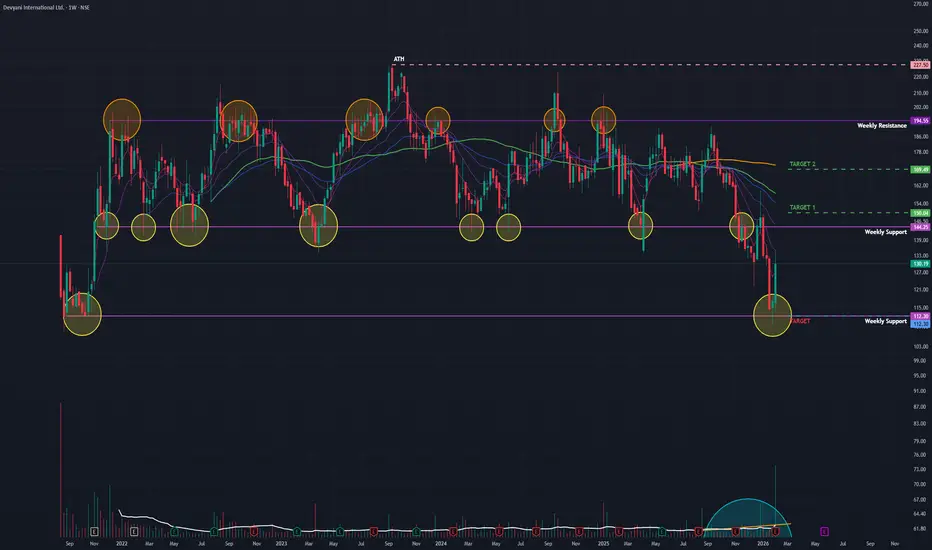Click the pink 227.50 ATH price label
The width and height of the screenshot is (932, 550).
920,65
